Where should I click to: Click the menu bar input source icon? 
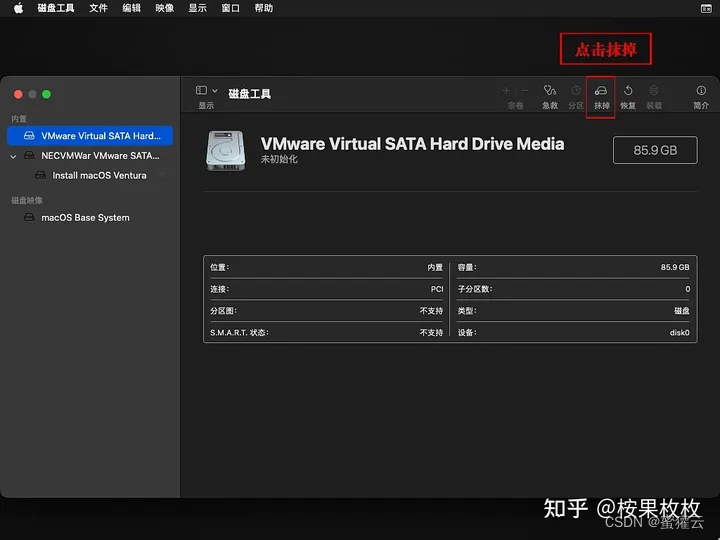pyautogui.click(x=706, y=8)
